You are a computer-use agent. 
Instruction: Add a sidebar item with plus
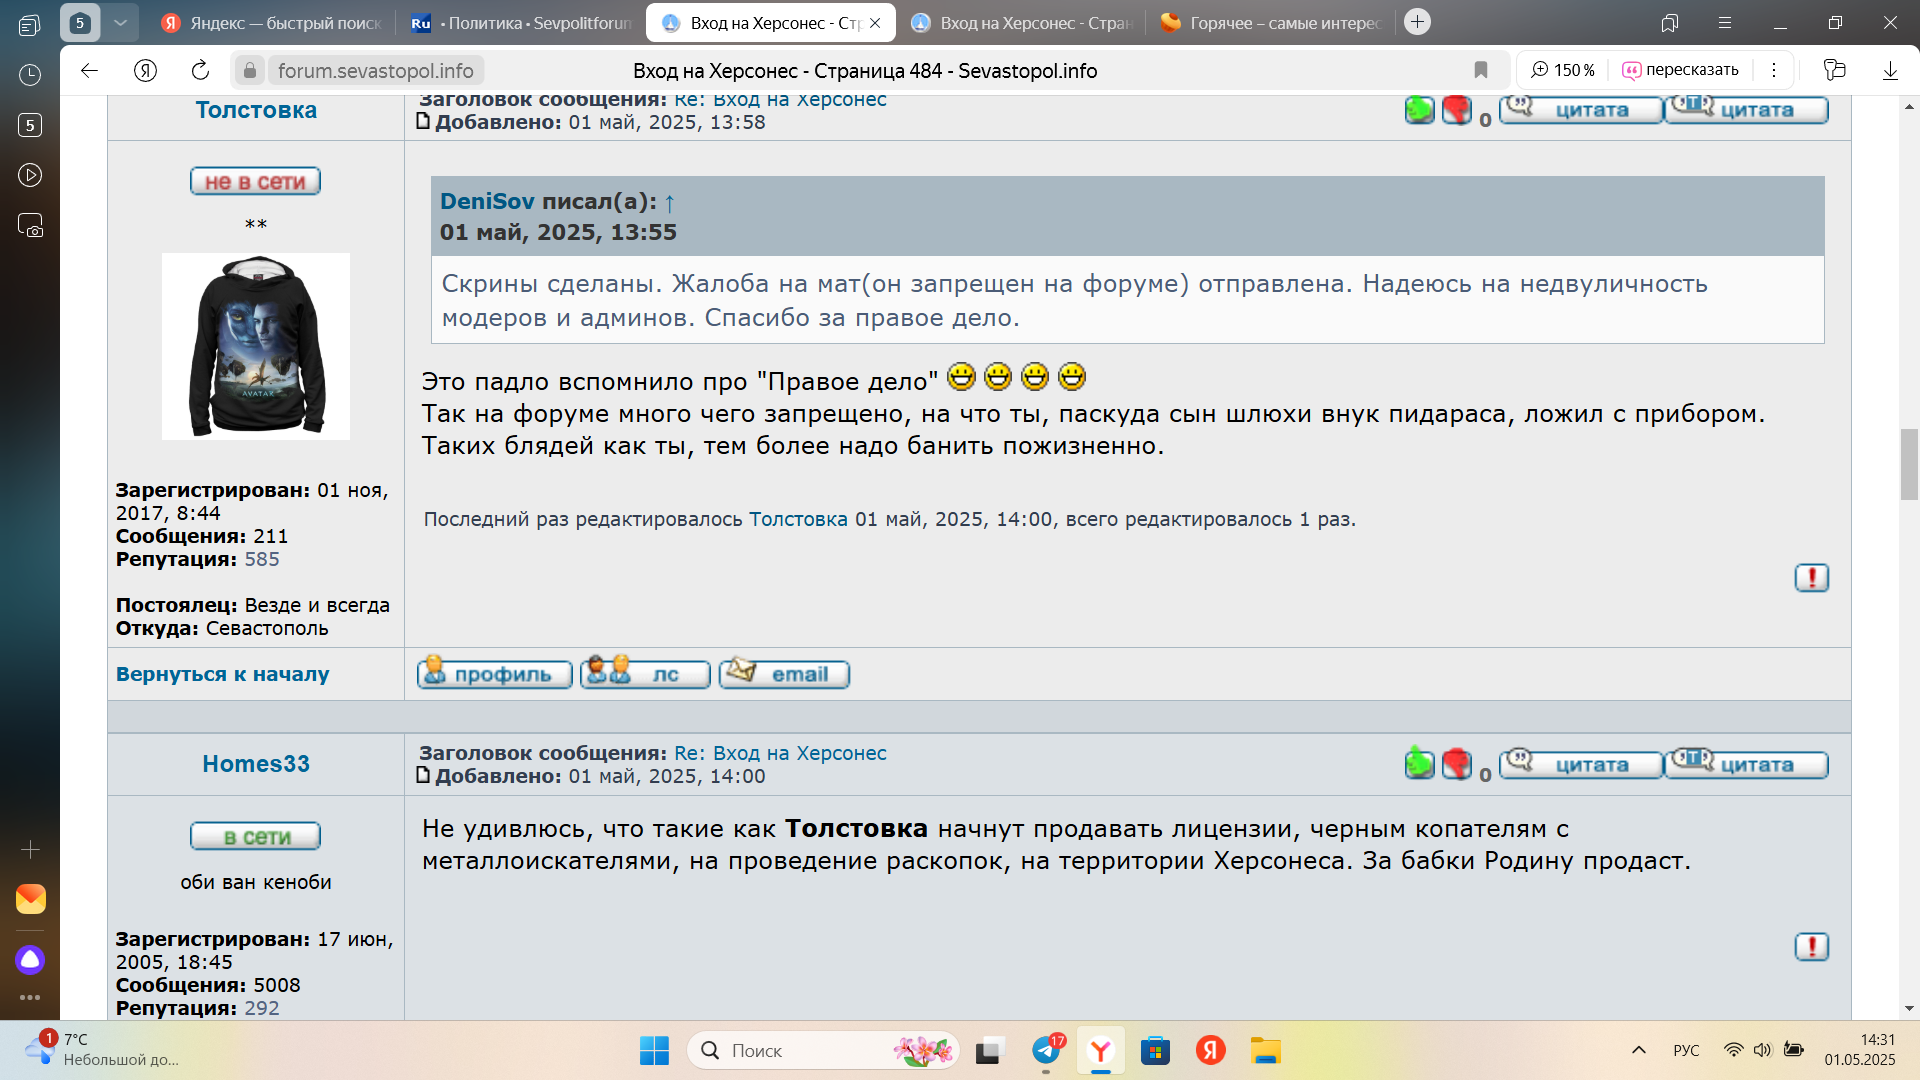tap(30, 849)
